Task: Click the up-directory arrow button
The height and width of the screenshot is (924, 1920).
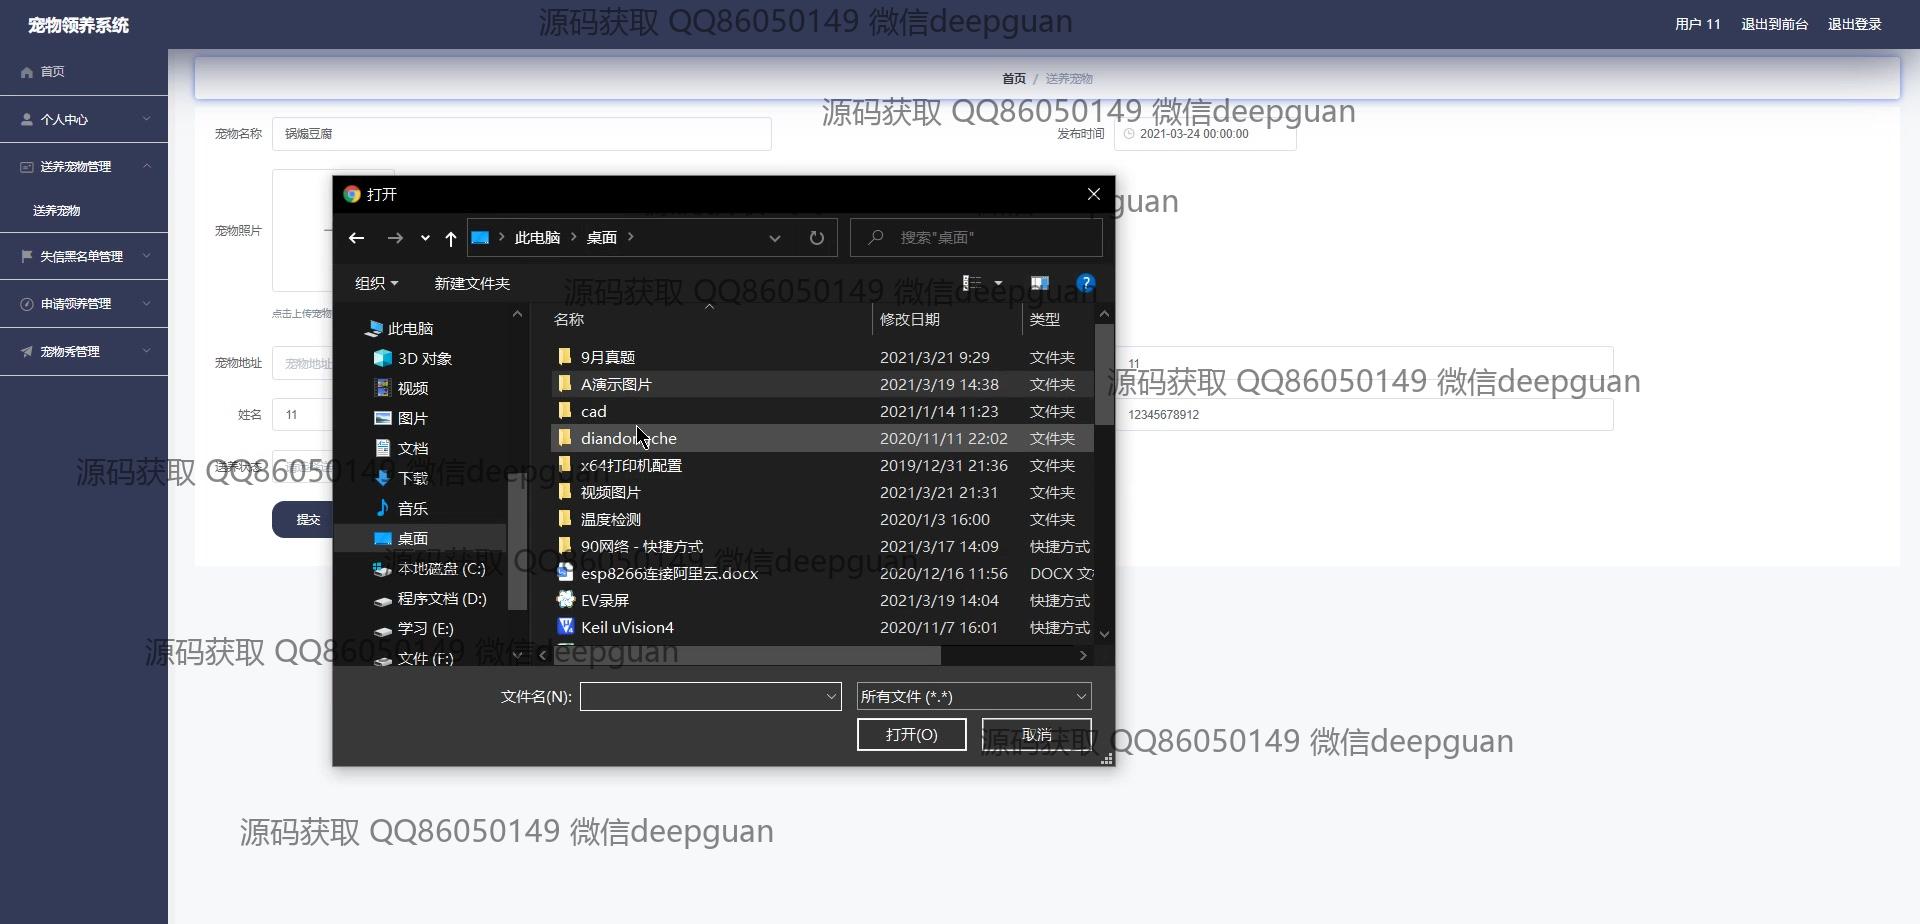Action: 450,238
